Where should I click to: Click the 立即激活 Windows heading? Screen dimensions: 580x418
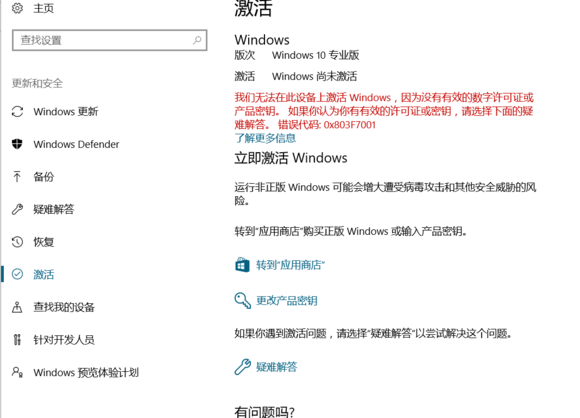pos(291,158)
